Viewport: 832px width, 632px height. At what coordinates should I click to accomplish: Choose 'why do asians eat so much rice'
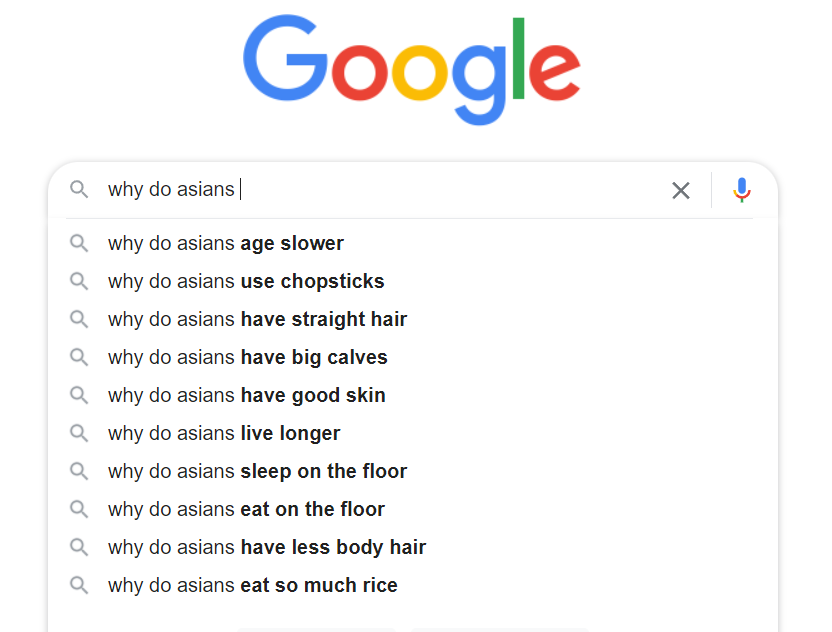pos(413,585)
